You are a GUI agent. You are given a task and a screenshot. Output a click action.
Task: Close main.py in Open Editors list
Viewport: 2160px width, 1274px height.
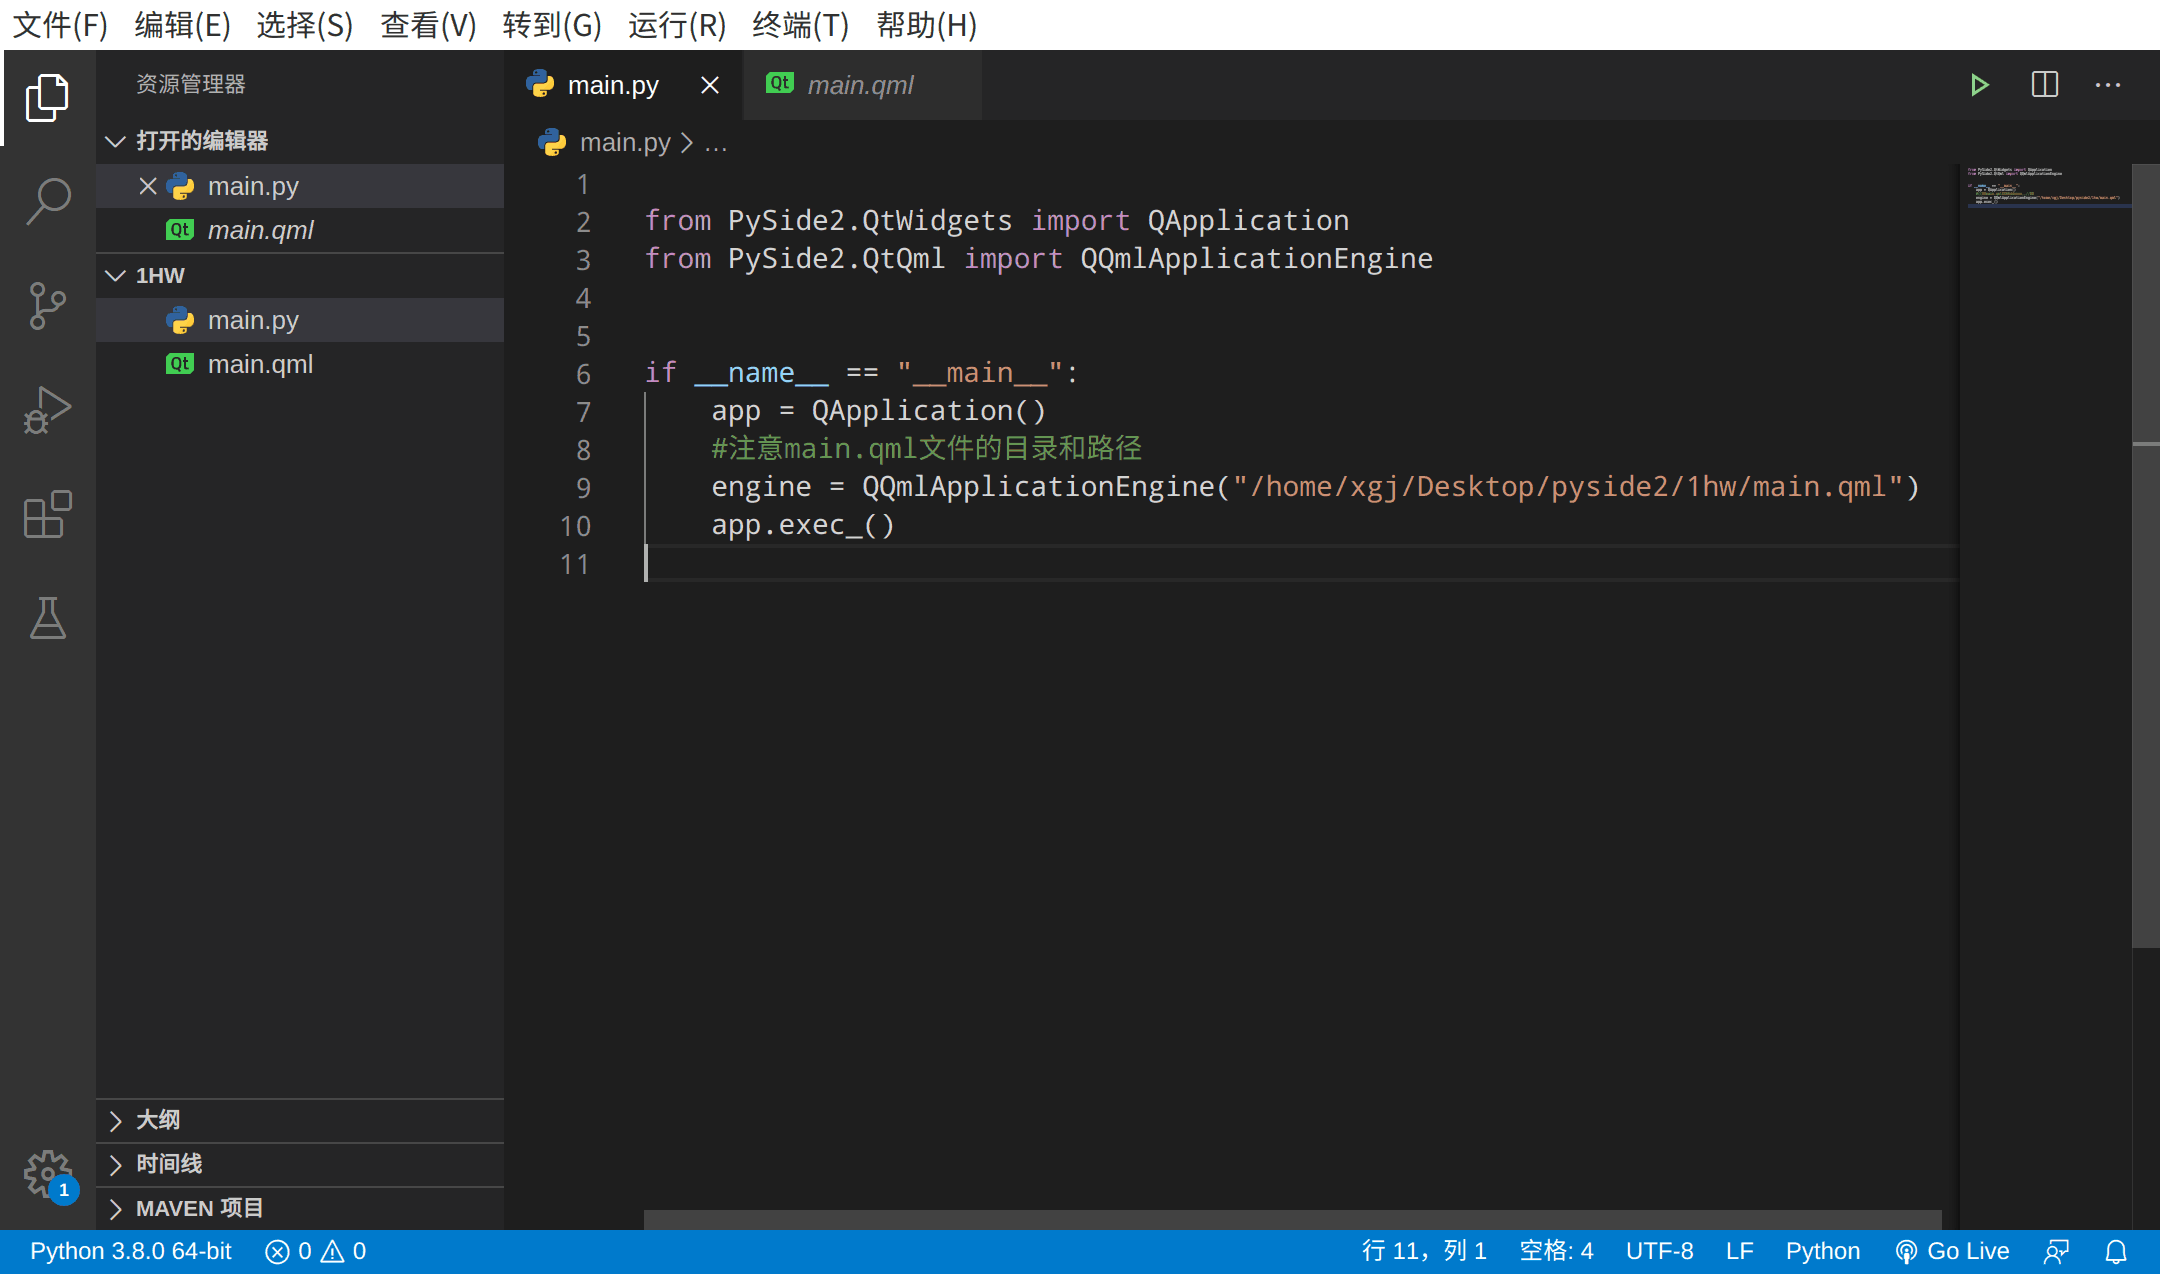pos(148,186)
